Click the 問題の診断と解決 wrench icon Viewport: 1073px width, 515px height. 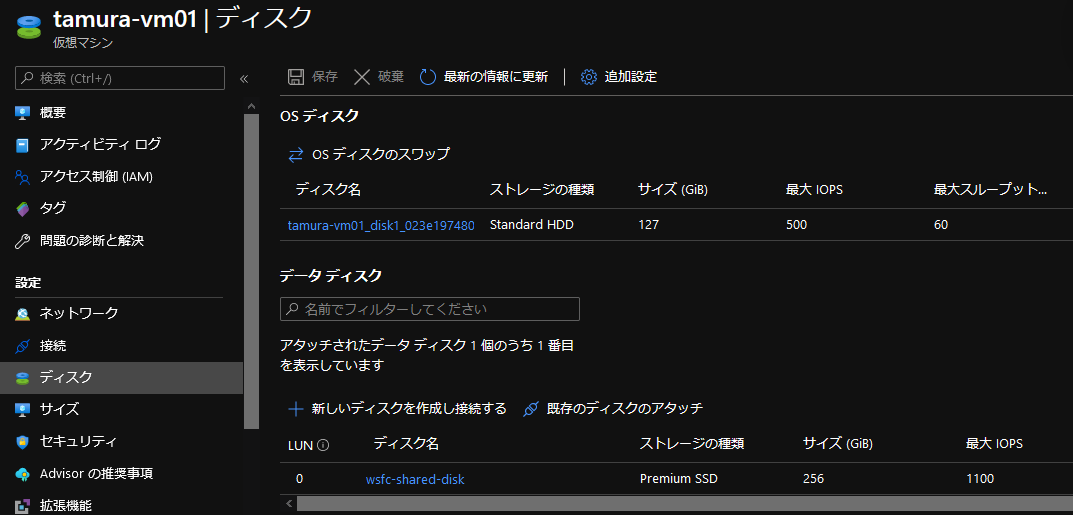pyautogui.click(x=23, y=241)
